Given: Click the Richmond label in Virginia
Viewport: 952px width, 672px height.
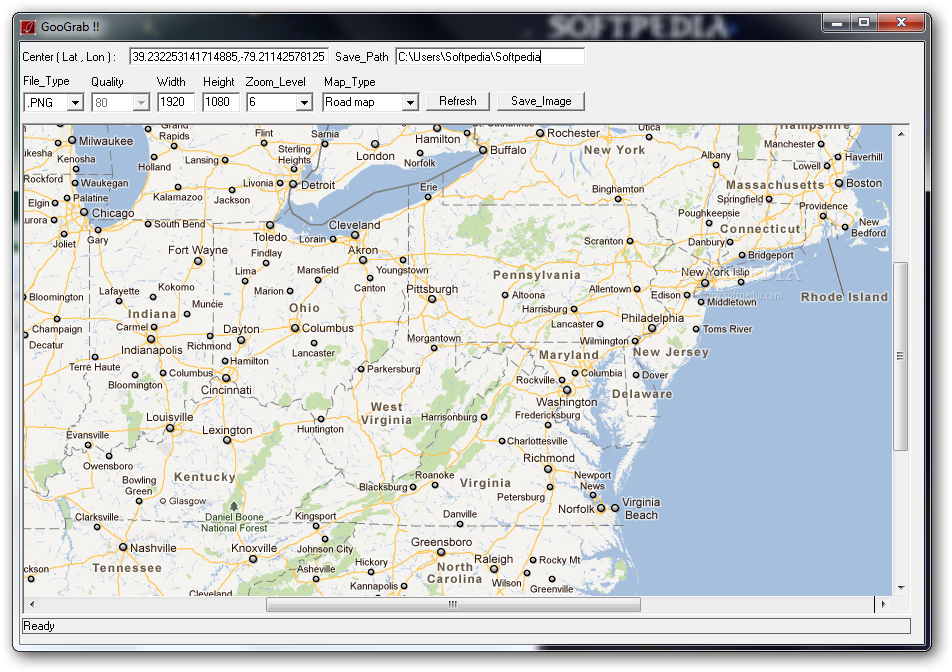Looking at the screenshot, I should point(549,458).
